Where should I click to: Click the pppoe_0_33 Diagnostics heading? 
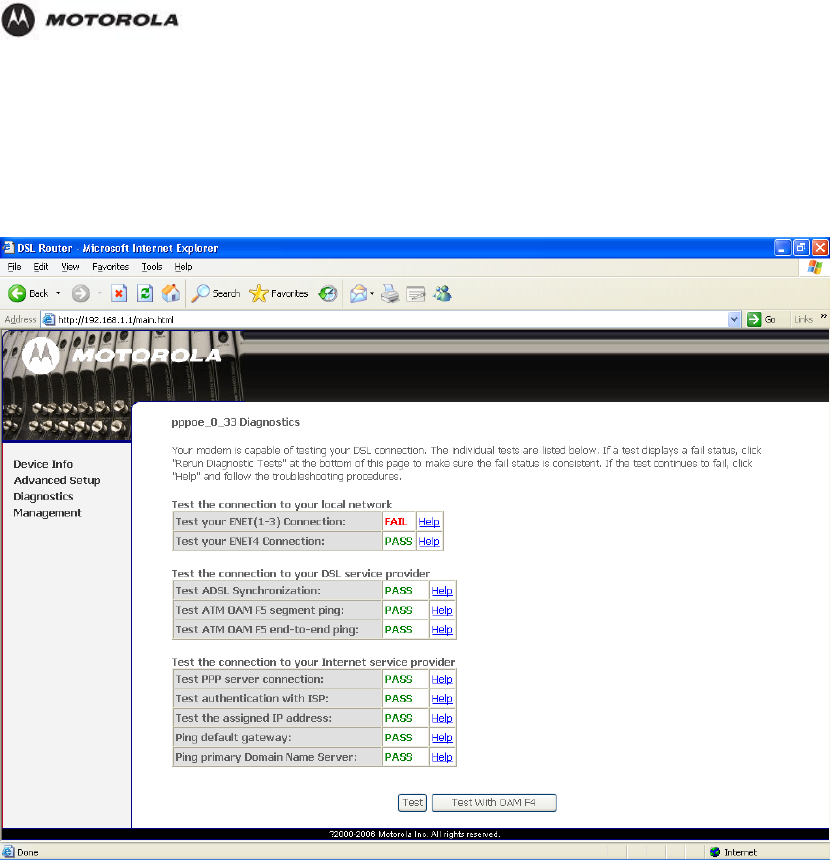(235, 422)
